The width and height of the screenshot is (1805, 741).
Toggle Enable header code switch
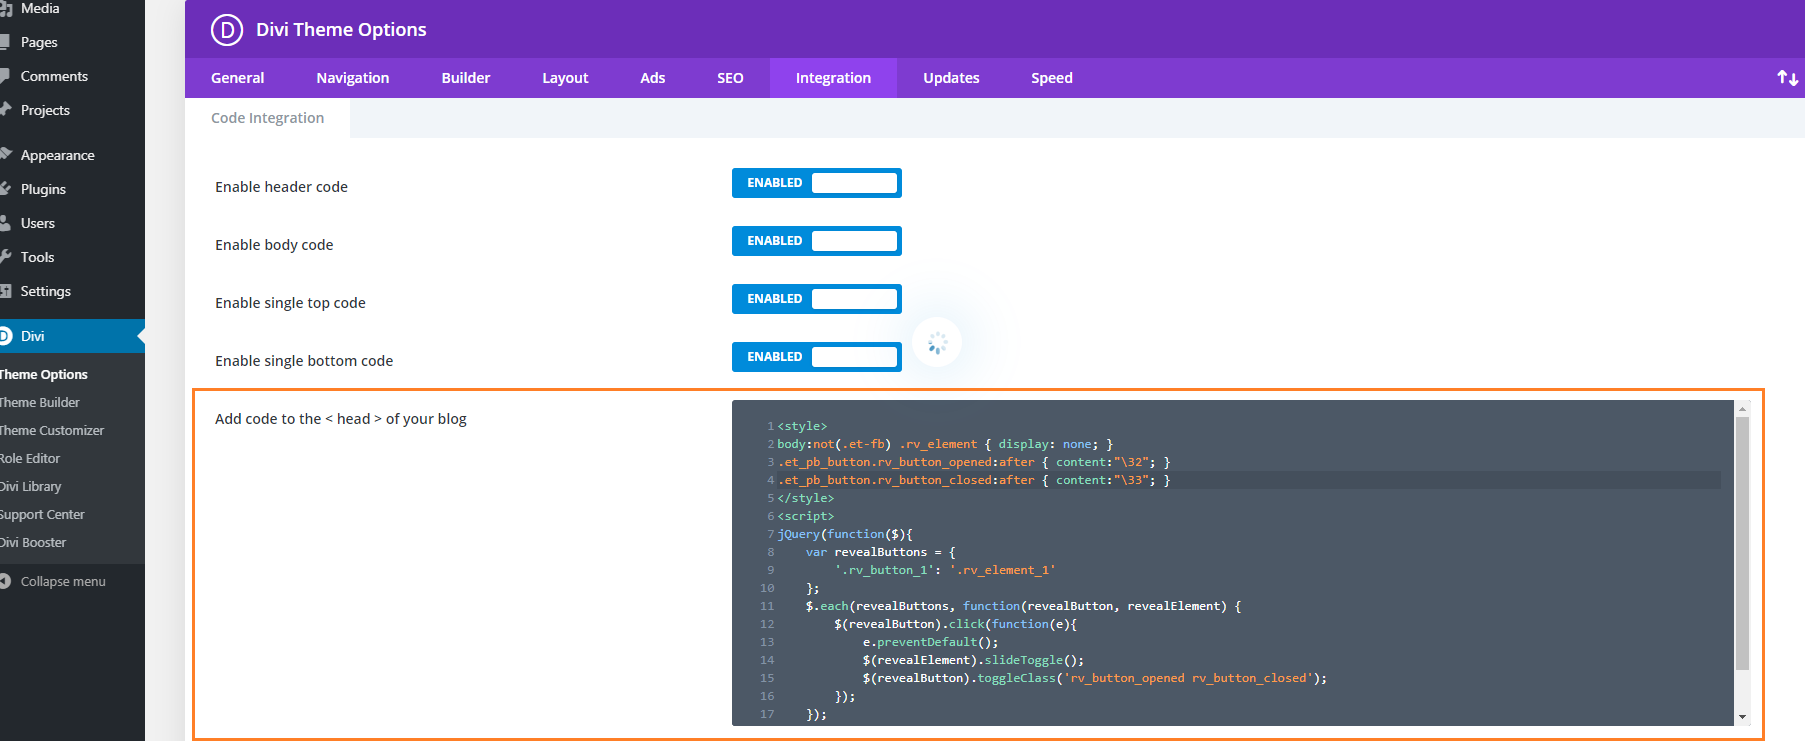point(817,183)
